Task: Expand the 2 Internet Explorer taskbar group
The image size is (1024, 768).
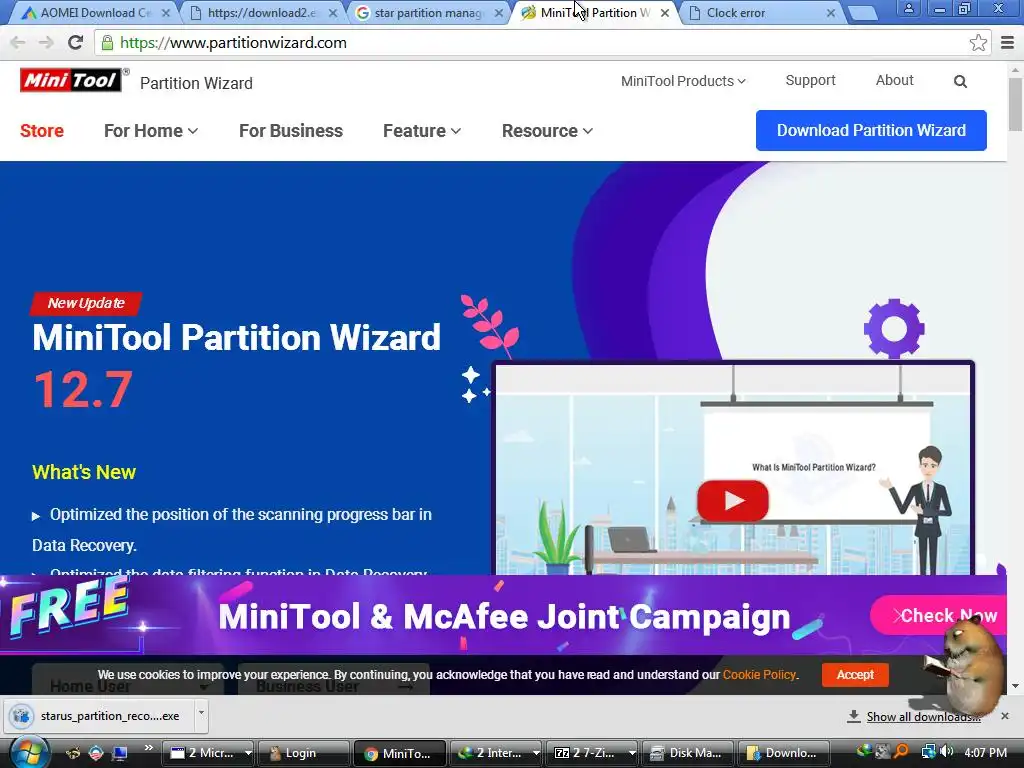Action: [536, 753]
